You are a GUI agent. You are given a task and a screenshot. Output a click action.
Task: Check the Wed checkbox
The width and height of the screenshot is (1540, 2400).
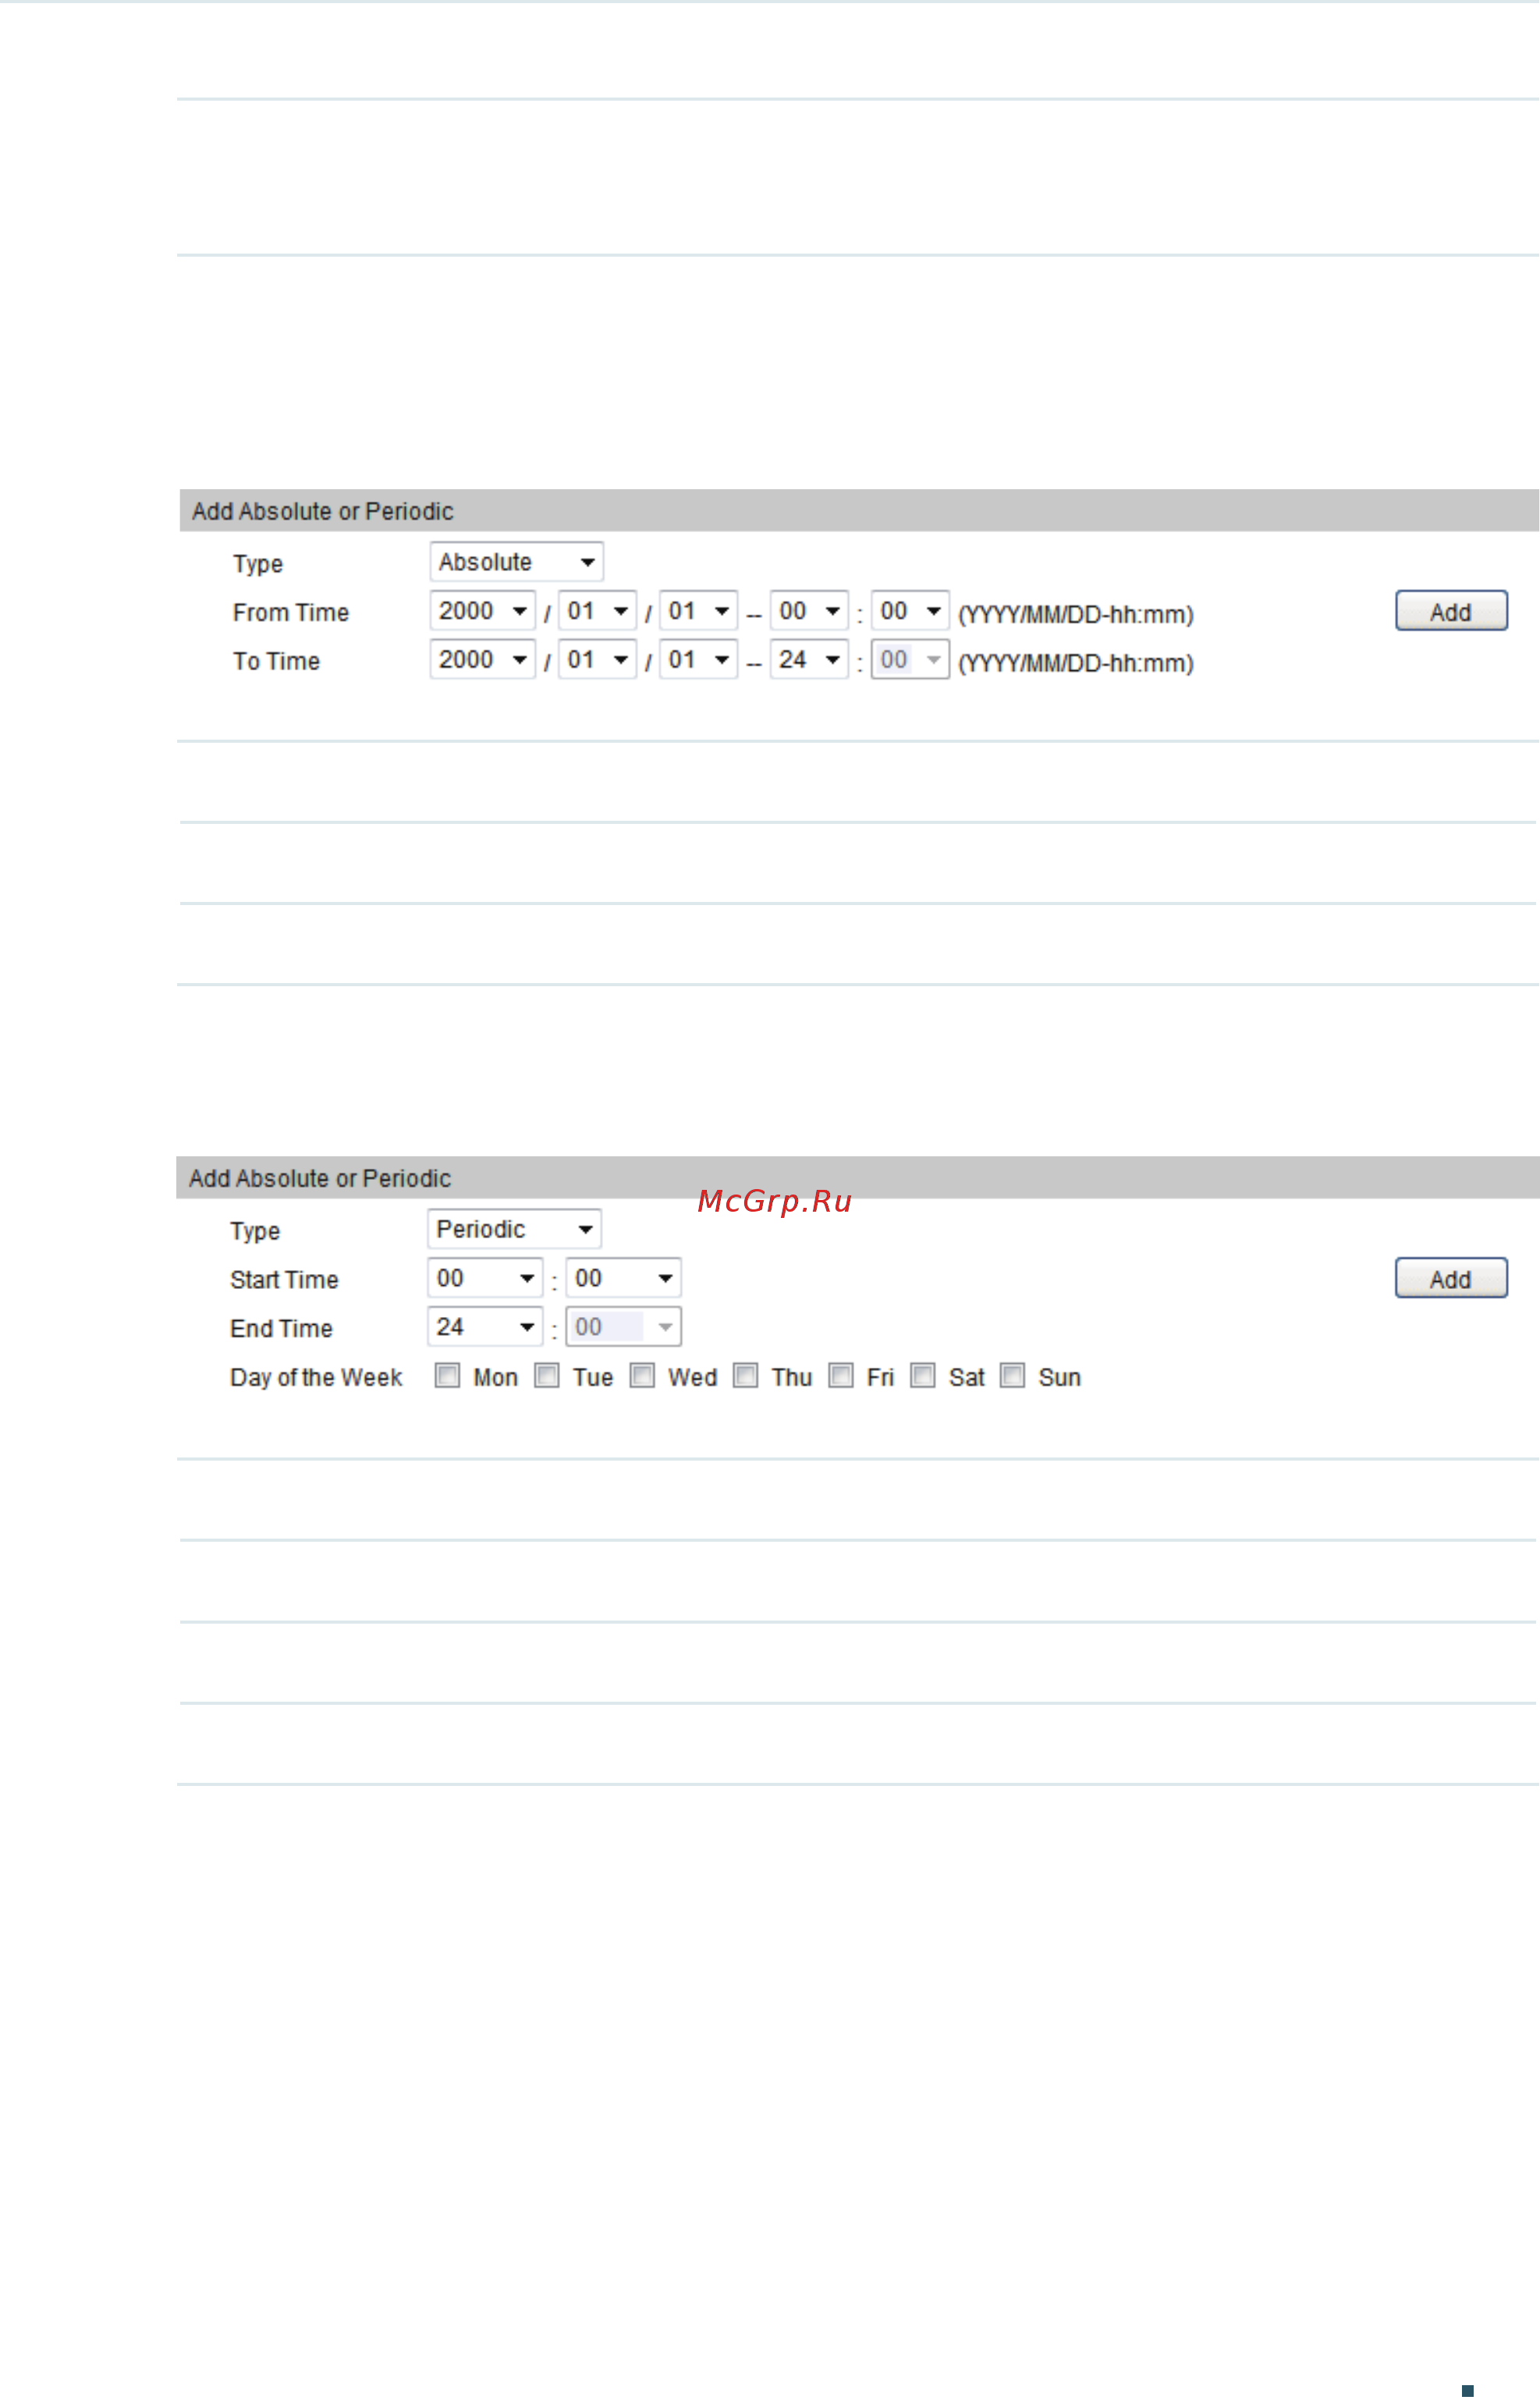pyautogui.click(x=642, y=1376)
